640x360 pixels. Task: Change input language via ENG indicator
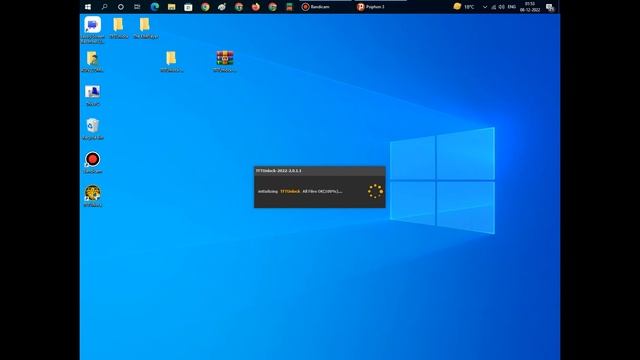(511, 7)
